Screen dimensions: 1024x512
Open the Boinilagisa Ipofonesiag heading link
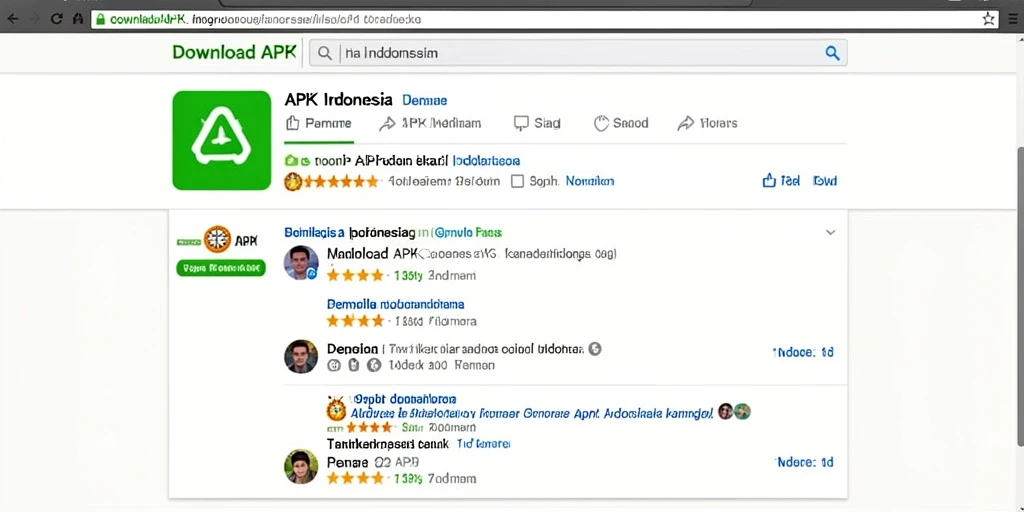(x=349, y=232)
